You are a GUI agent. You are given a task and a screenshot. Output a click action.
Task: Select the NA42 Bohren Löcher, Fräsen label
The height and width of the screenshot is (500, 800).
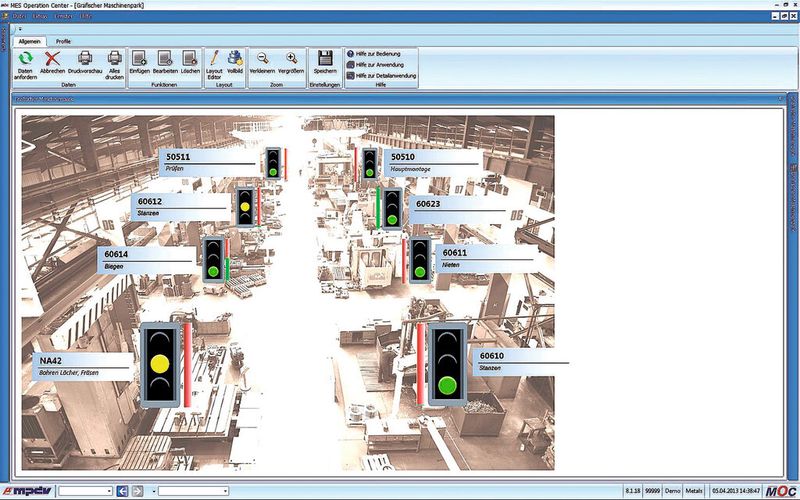click(x=84, y=366)
